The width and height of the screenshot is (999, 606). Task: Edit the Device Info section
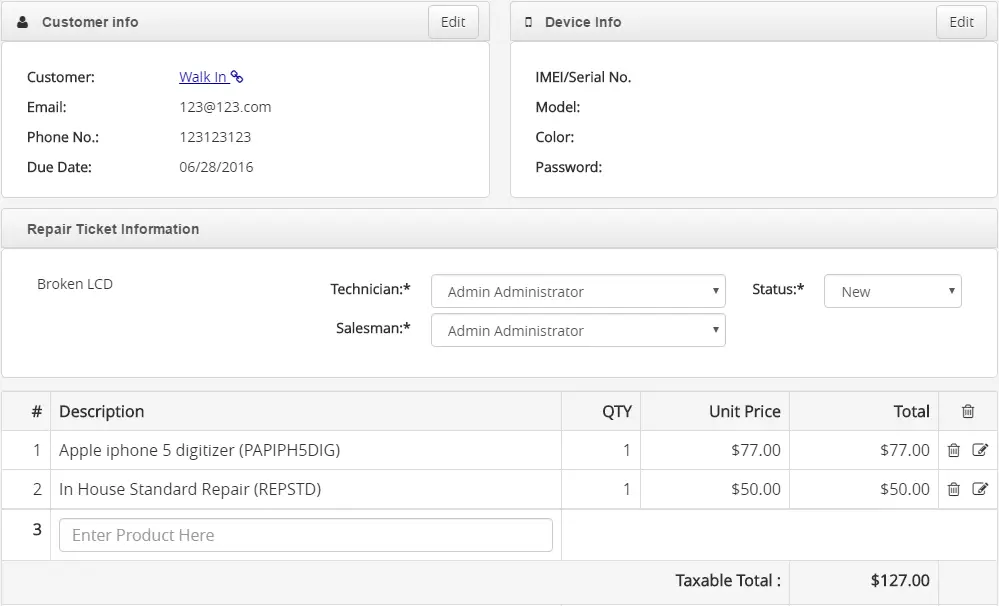pos(960,21)
